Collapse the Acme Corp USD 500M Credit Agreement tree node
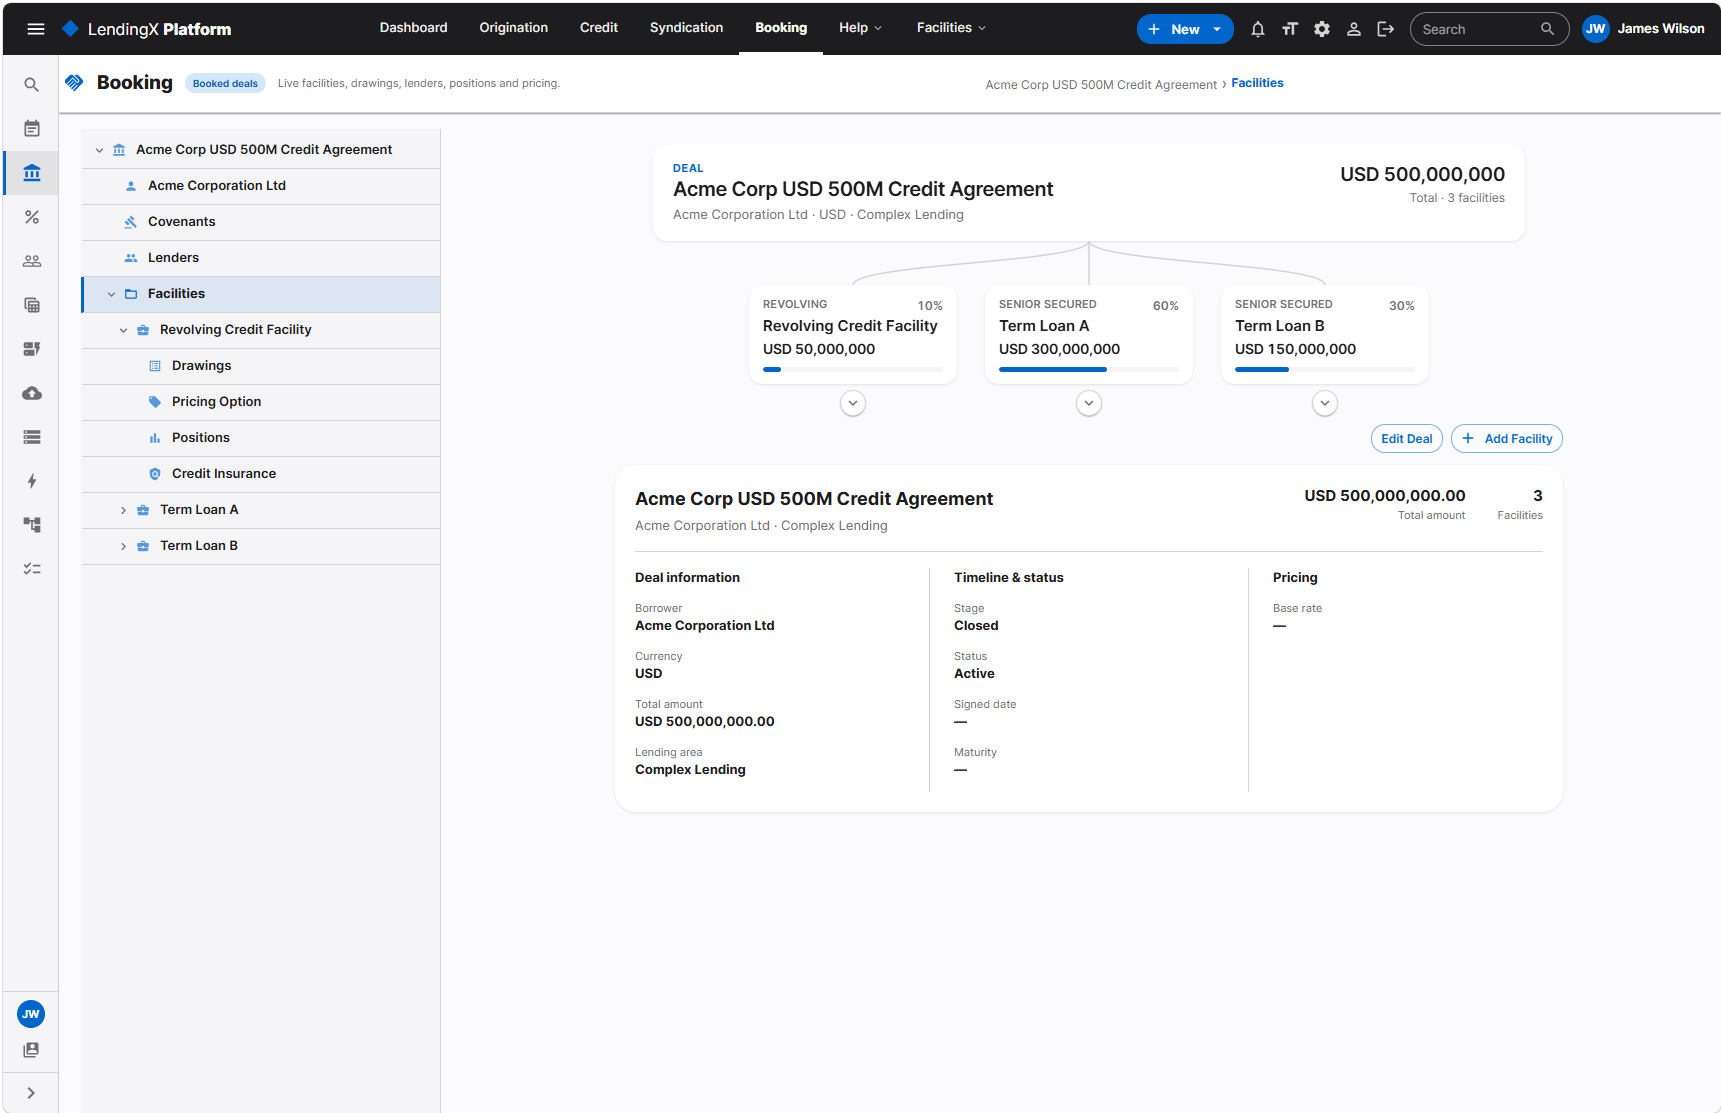 point(99,150)
